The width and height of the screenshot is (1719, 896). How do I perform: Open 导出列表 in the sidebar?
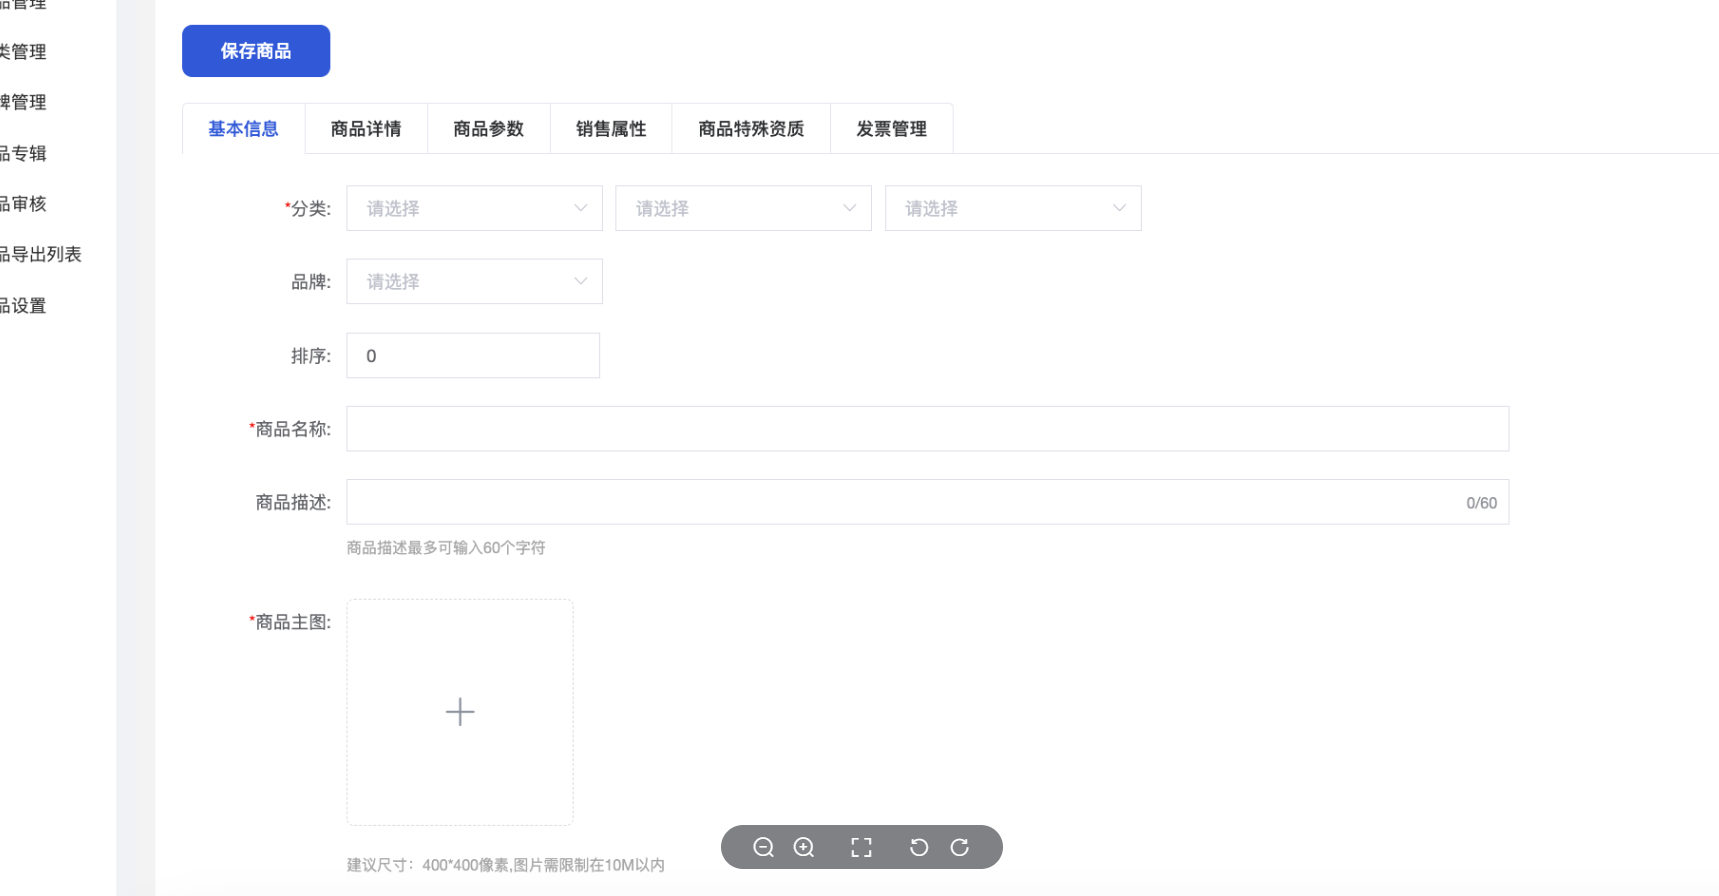(x=40, y=255)
